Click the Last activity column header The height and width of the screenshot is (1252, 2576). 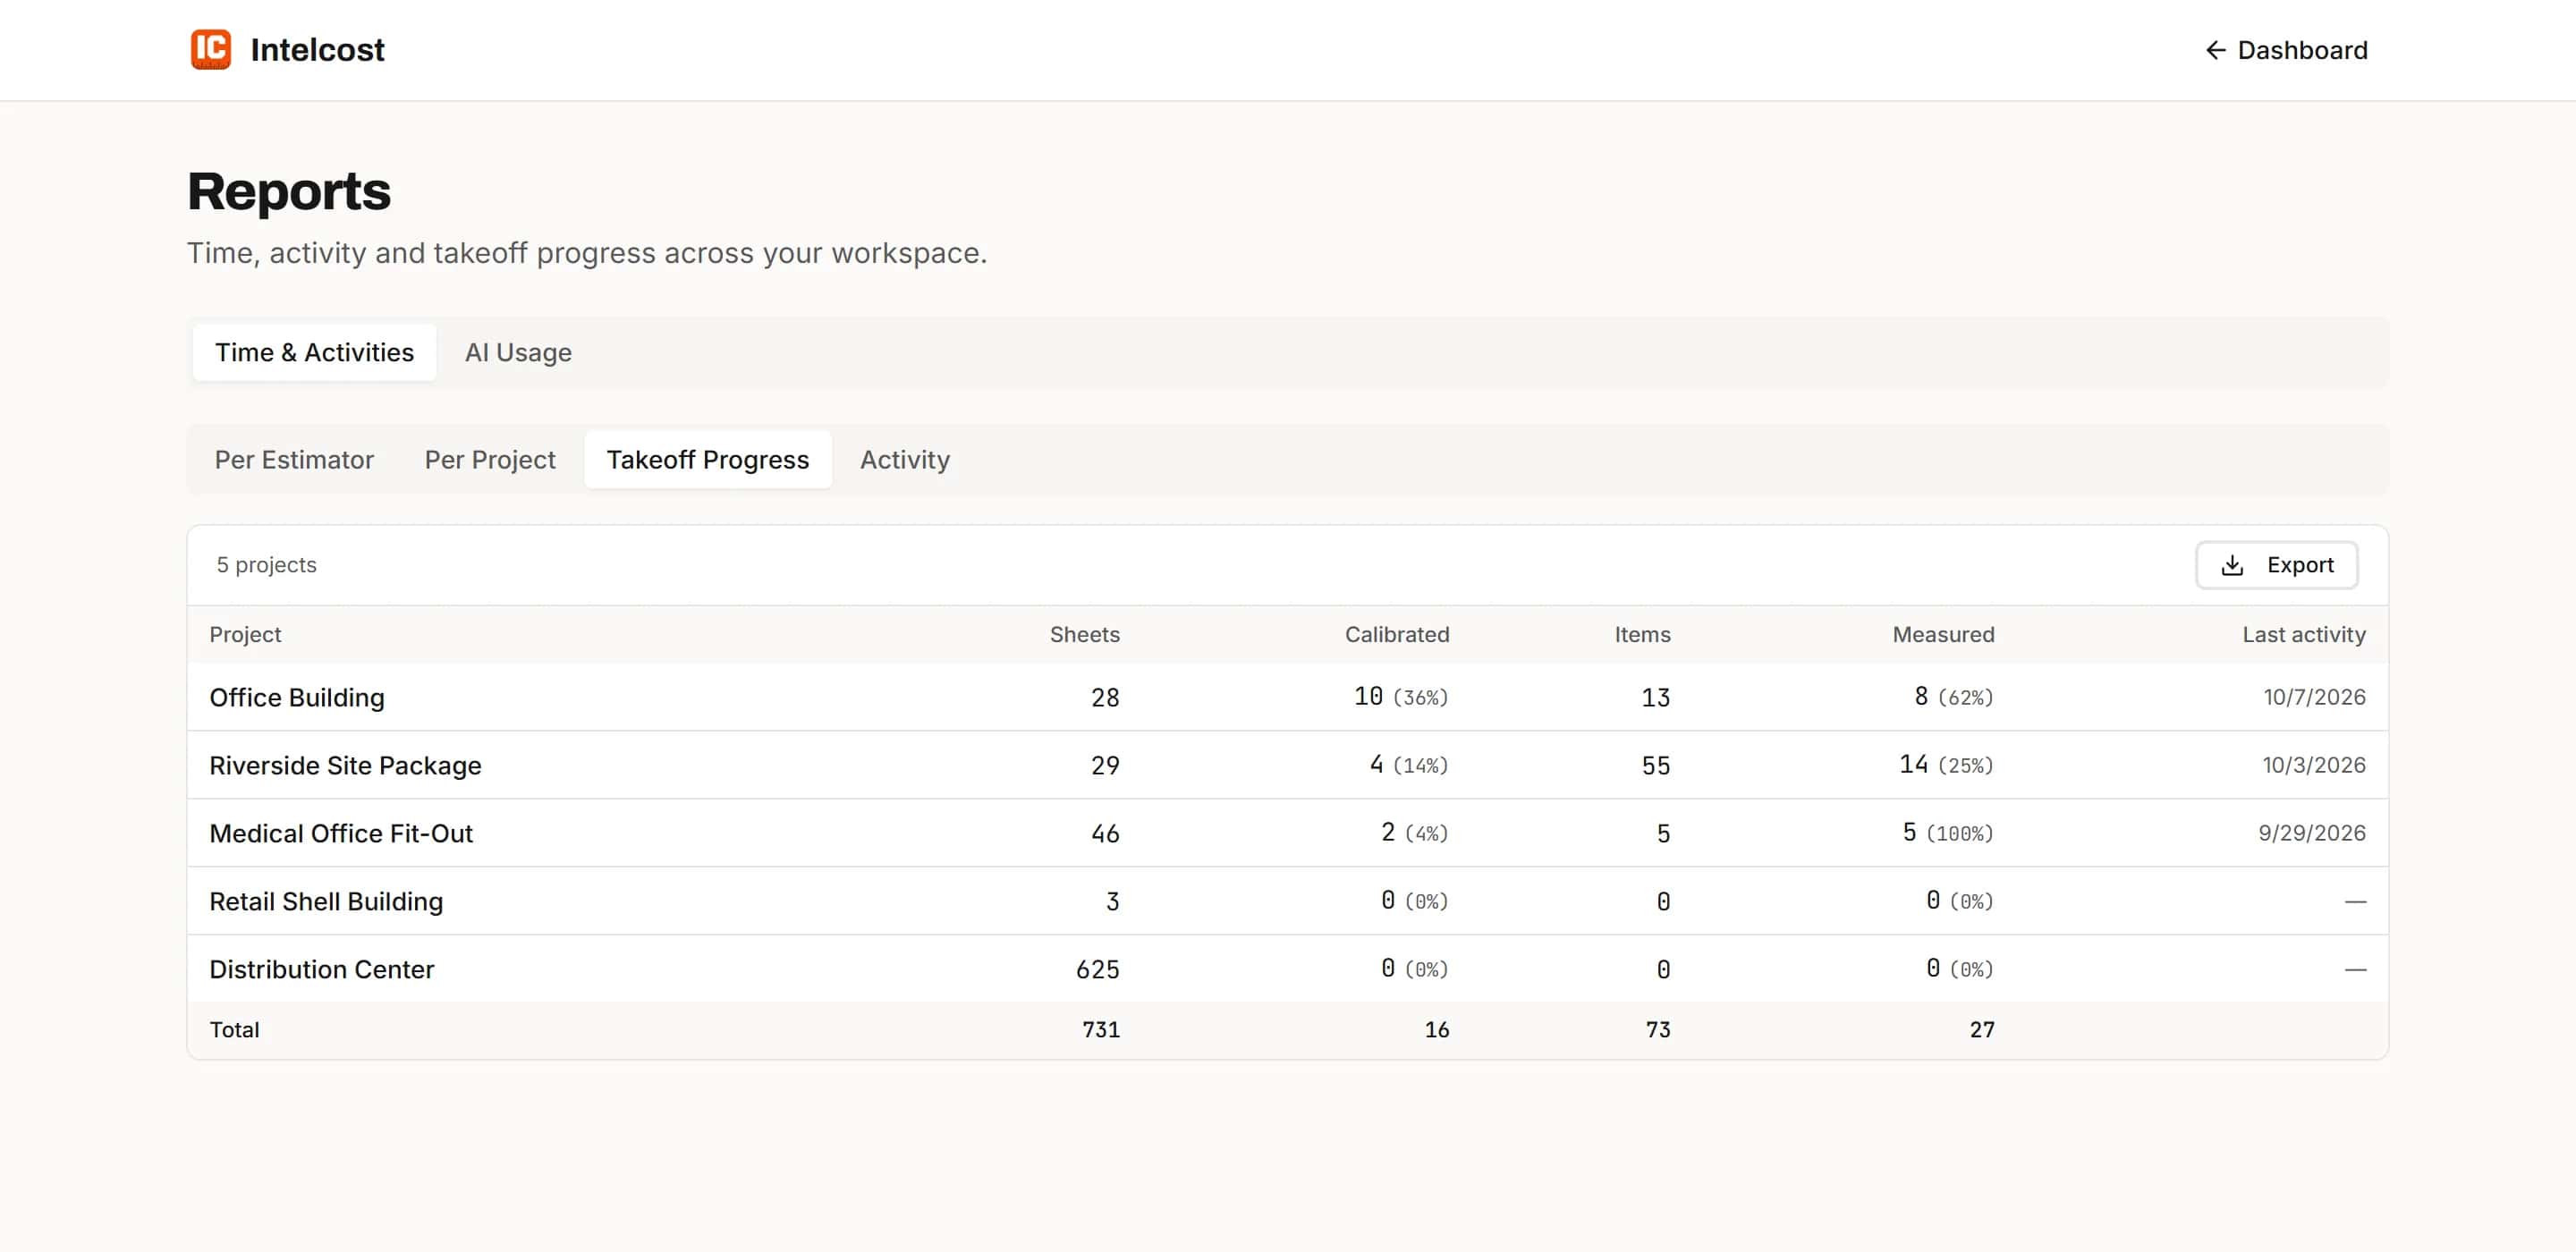click(x=2303, y=634)
